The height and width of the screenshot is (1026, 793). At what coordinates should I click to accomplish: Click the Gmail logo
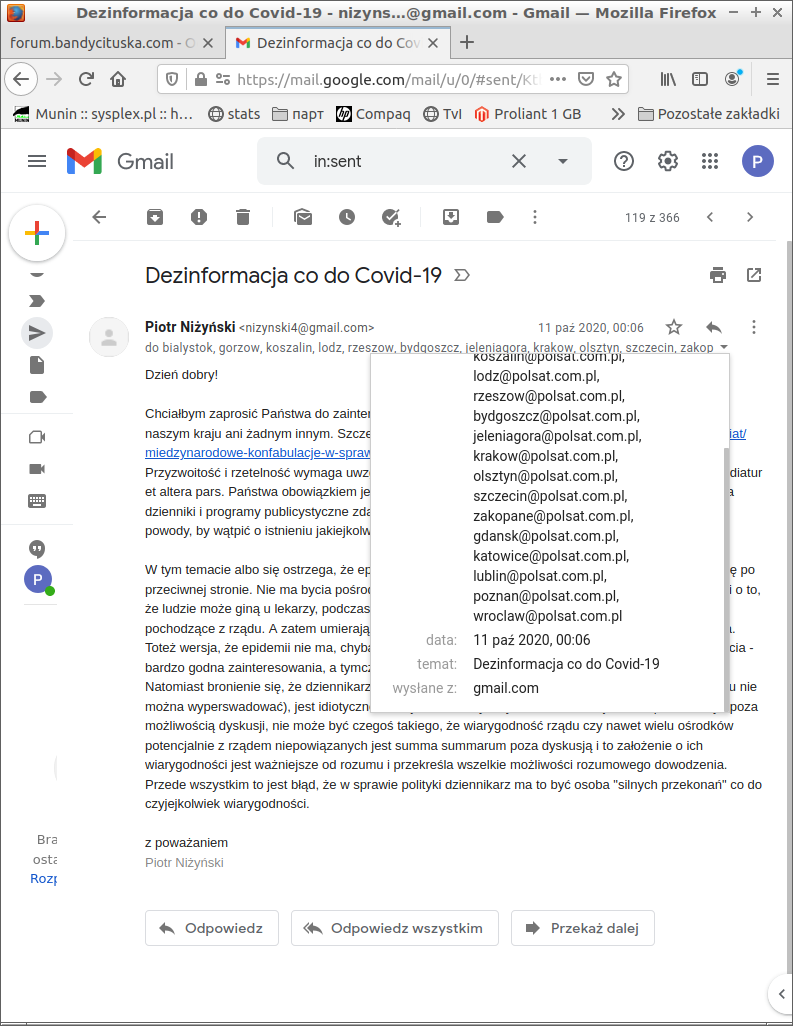pyautogui.click(x=120, y=161)
